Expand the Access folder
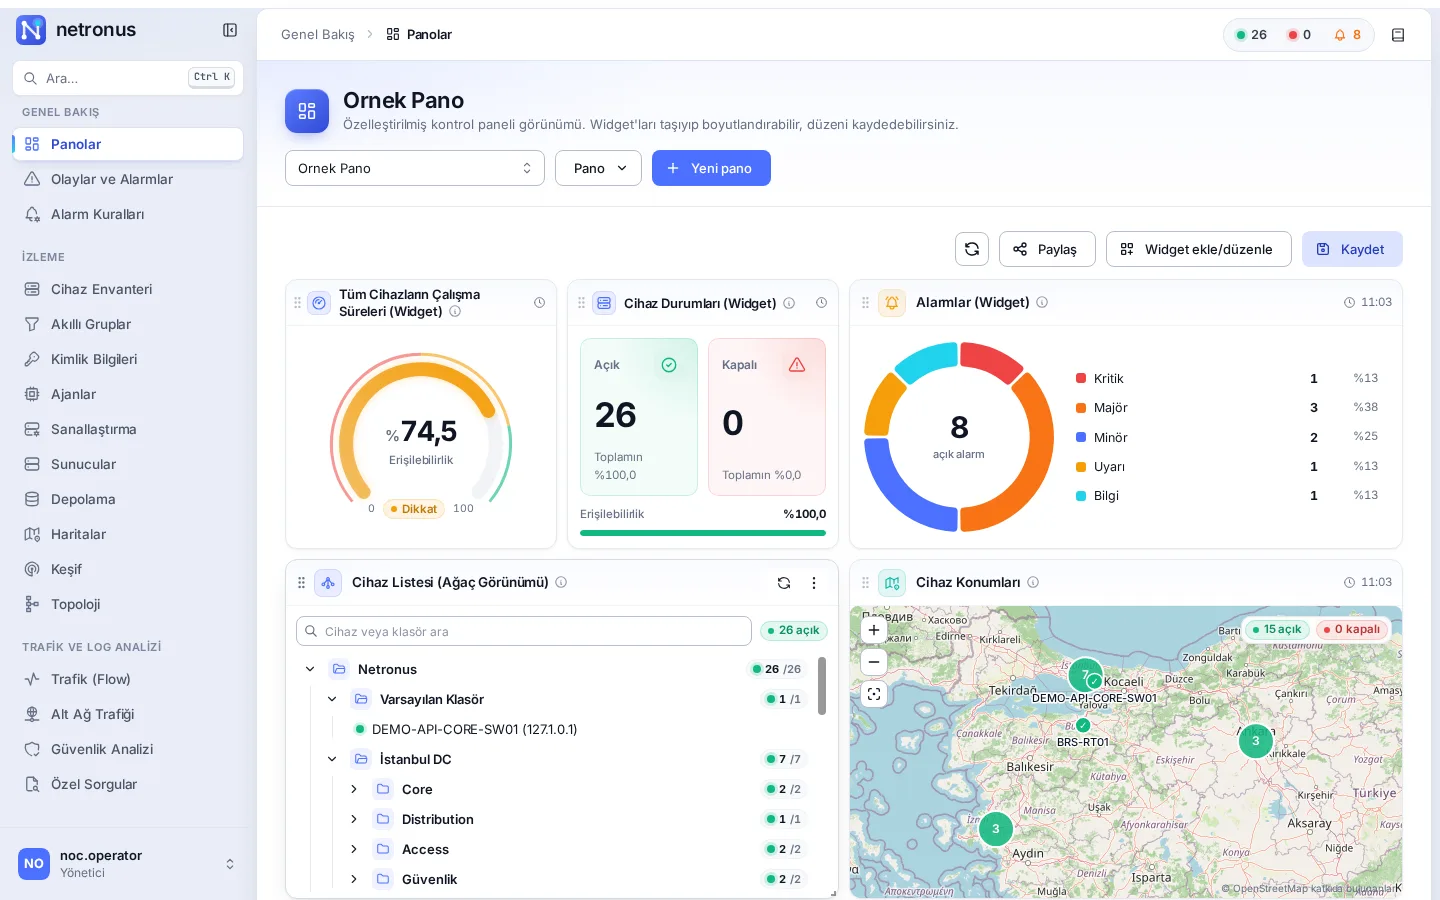 point(354,849)
